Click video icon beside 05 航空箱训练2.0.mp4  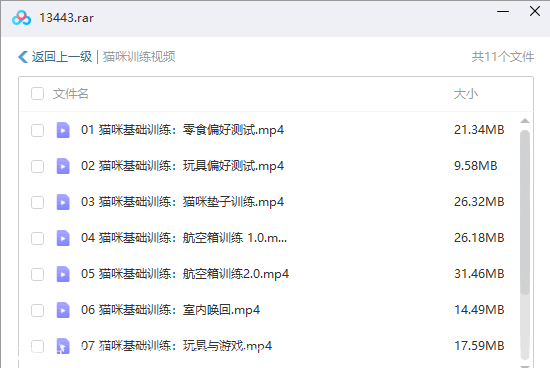click(x=63, y=274)
